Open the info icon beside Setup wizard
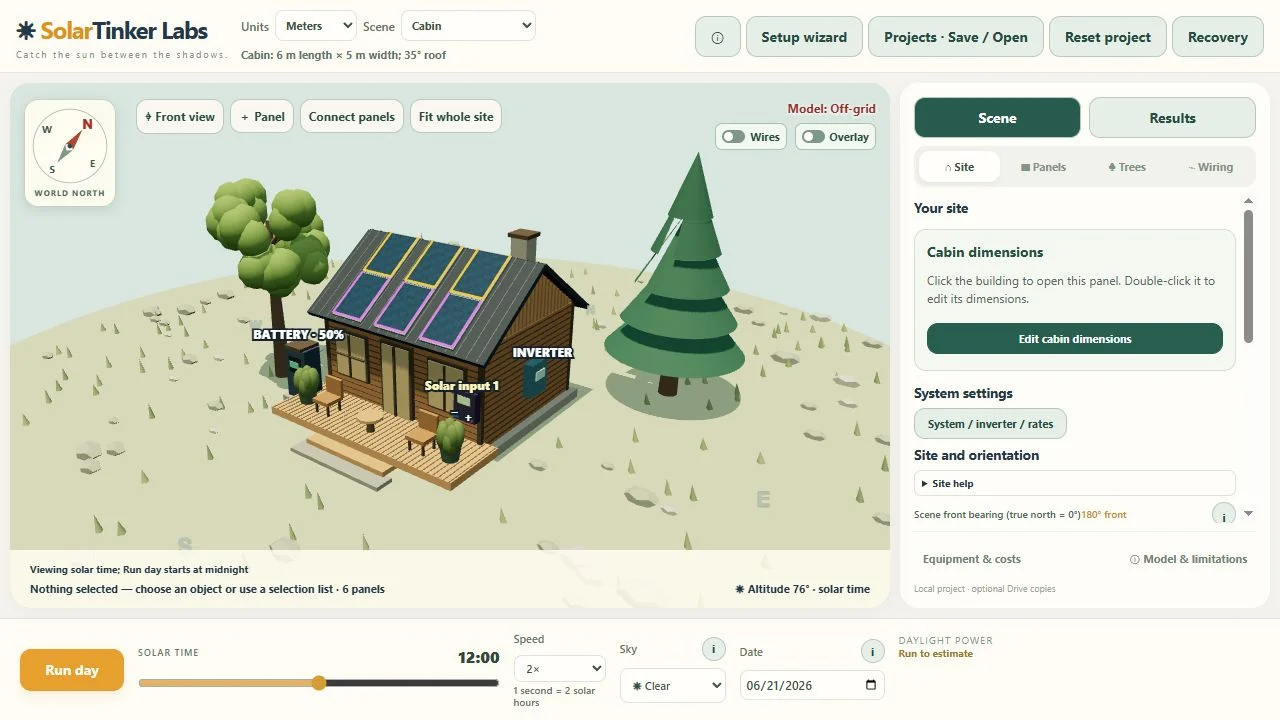Screen dimensions: 1280x720 [x=717, y=37]
